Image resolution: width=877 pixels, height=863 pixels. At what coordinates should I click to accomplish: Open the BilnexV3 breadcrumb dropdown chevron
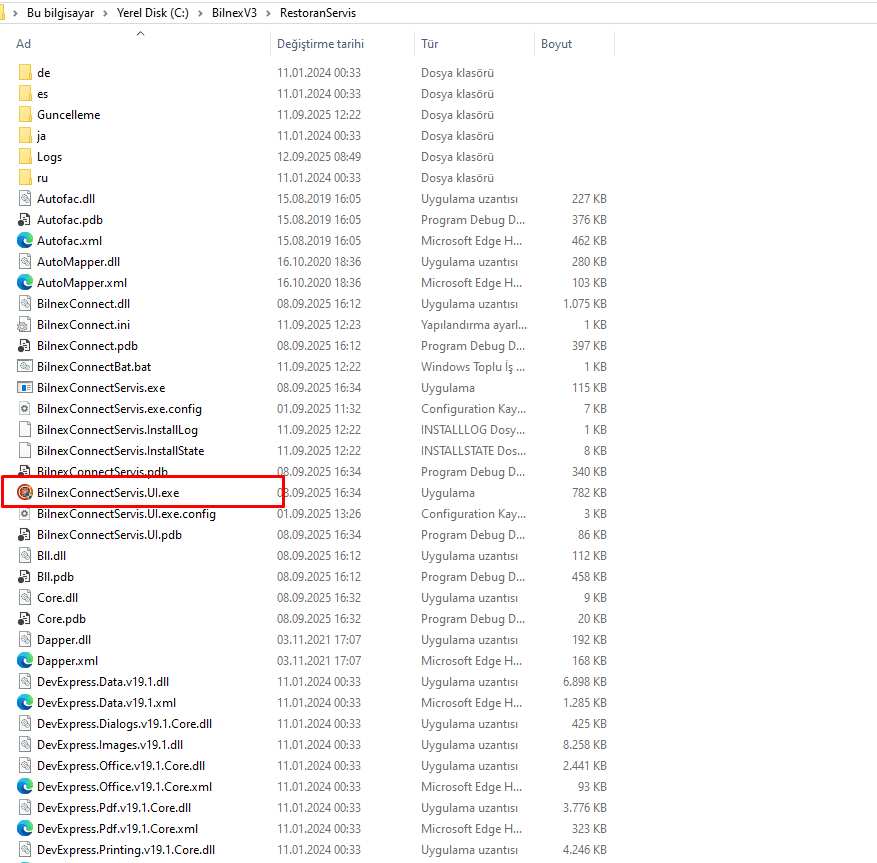pos(270,13)
